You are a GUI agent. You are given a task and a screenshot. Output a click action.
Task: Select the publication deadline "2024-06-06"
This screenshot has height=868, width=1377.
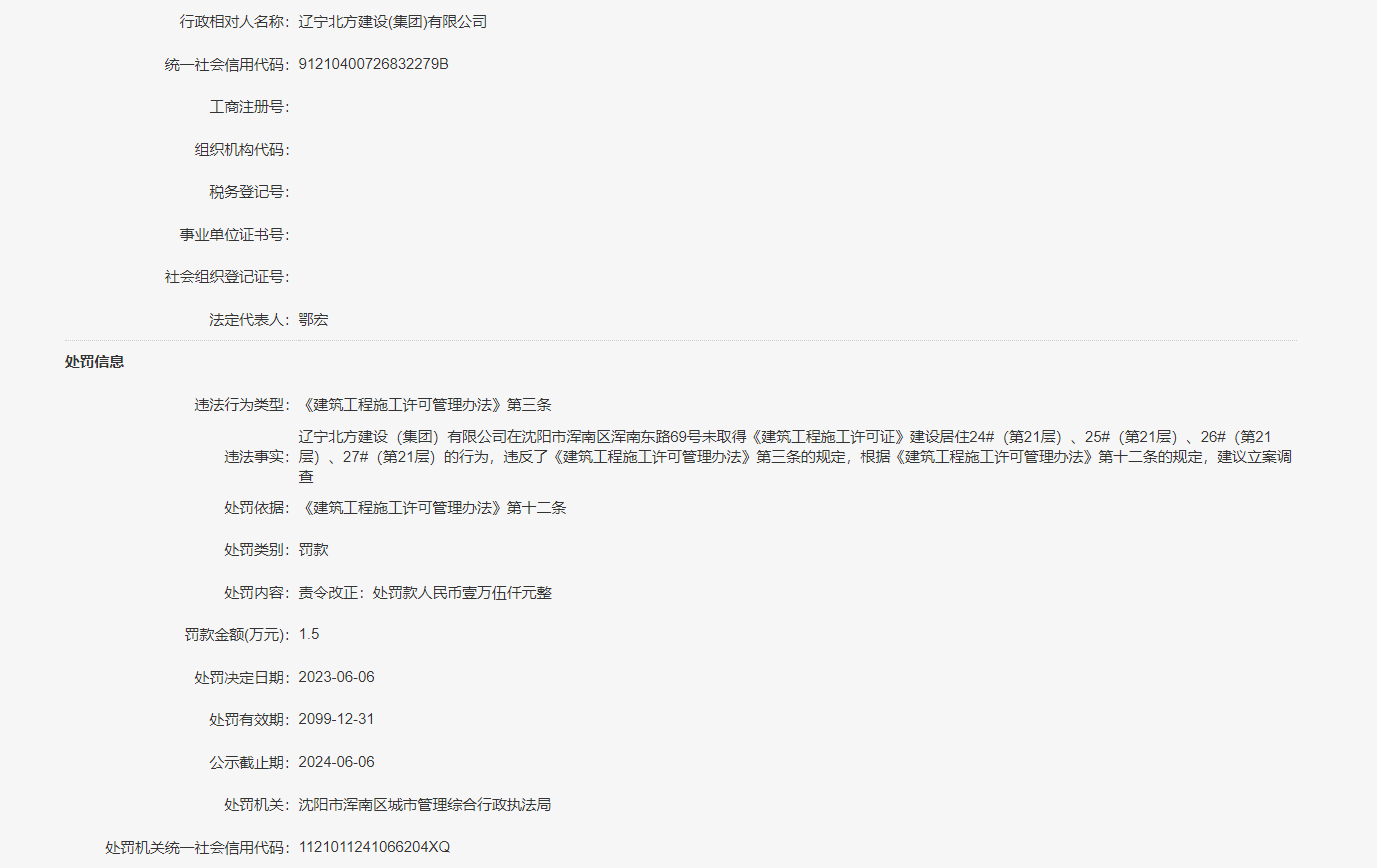coord(337,763)
